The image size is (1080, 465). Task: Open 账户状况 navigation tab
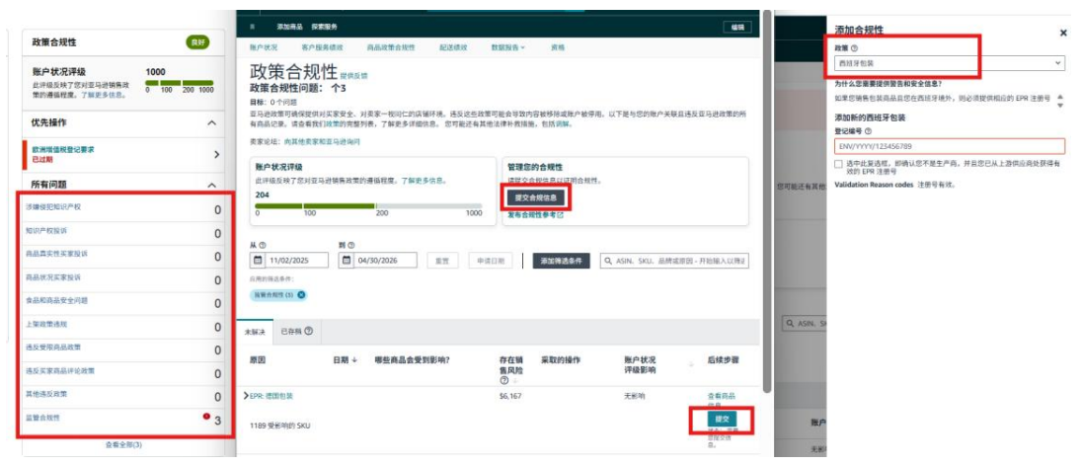264,48
